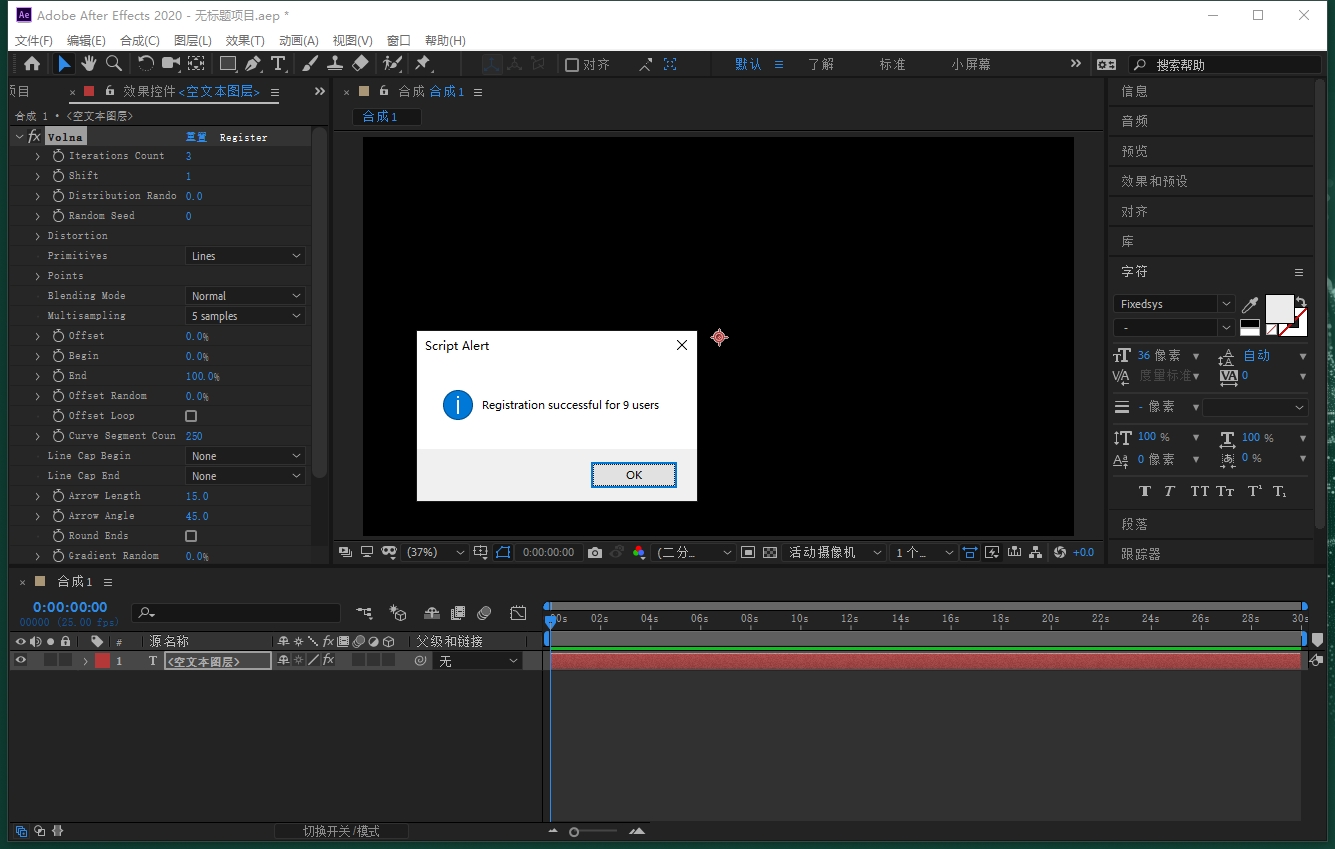Image resolution: width=1335 pixels, height=849 pixels.
Task: Expand the Distortion property group
Action: click(38, 236)
